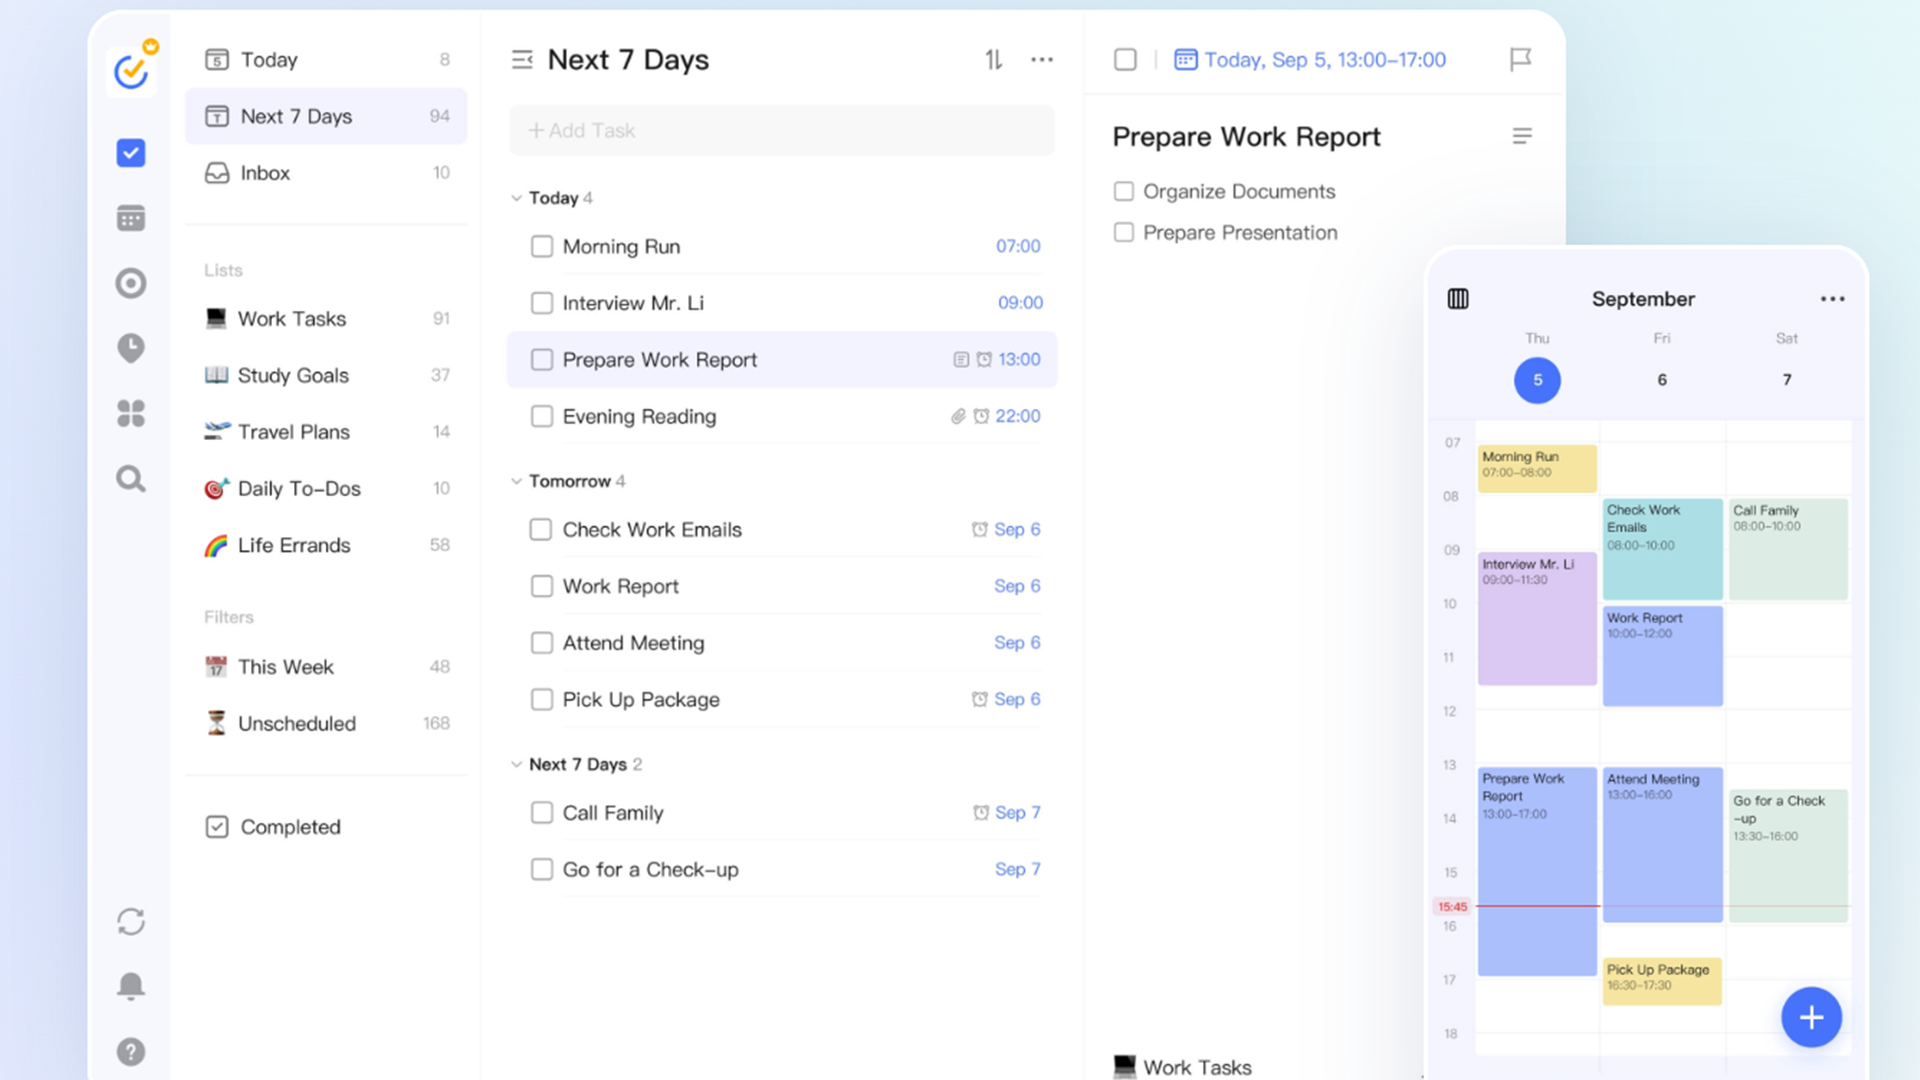Switch calendar layout via columns icon
The image size is (1920, 1080).
click(x=1458, y=299)
